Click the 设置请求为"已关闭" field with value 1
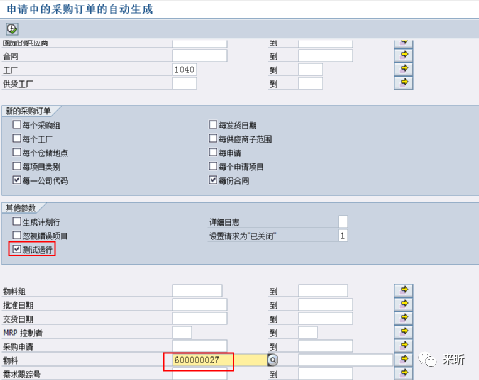 click(x=343, y=236)
